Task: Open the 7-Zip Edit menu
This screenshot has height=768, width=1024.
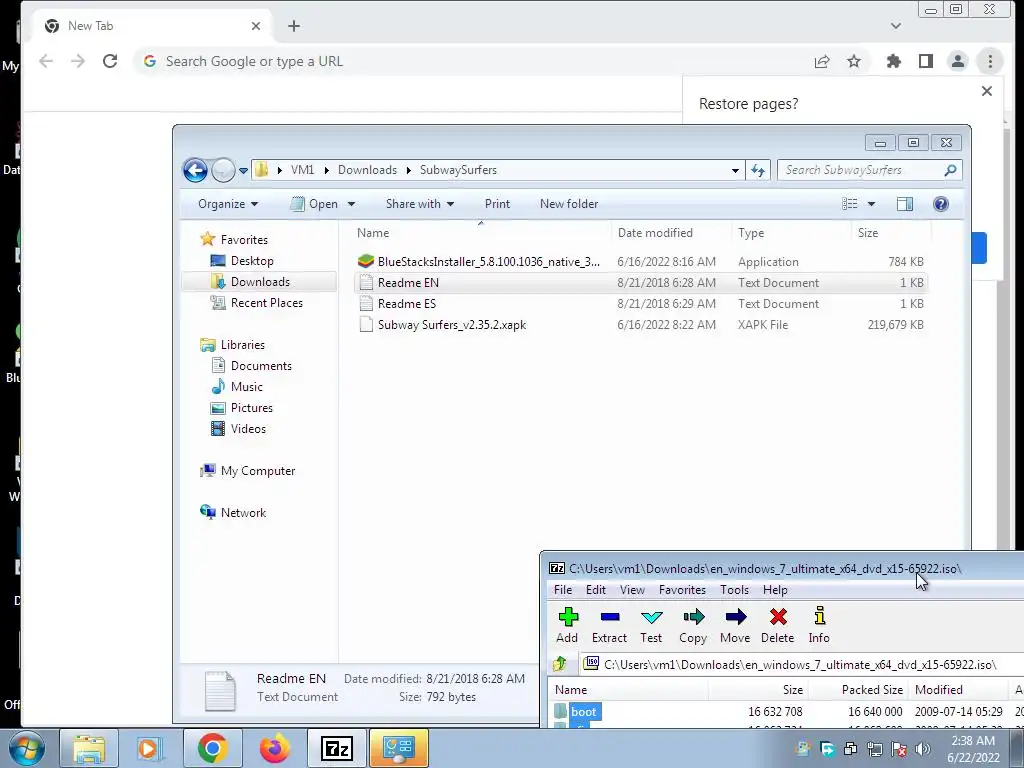Action: tap(596, 590)
